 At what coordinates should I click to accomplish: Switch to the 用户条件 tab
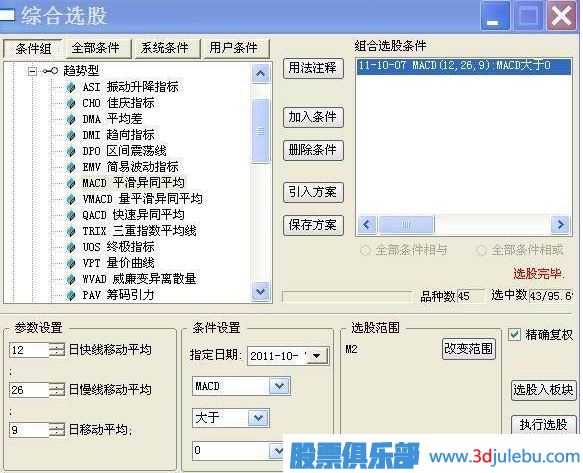pyautogui.click(x=233, y=48)
